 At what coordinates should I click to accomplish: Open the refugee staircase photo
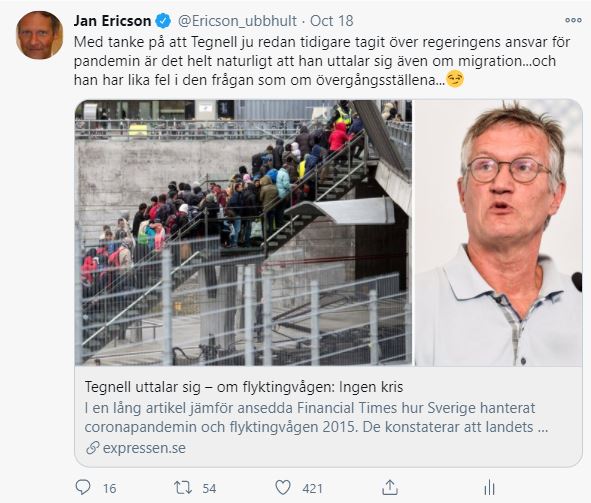(243, 232)
